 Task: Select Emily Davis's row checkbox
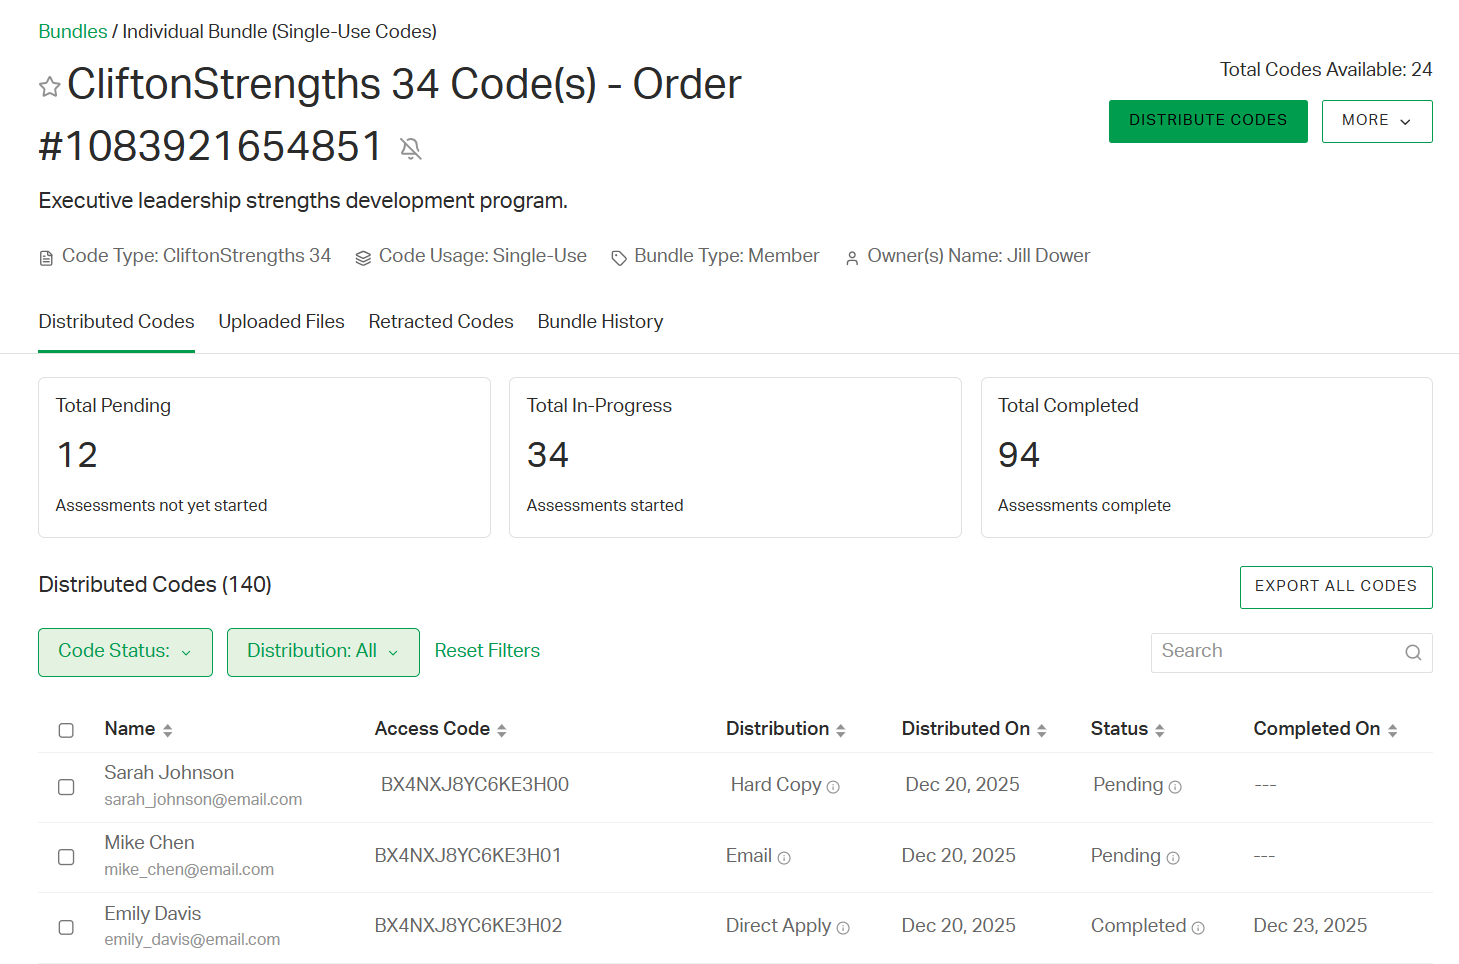point(66,927)
